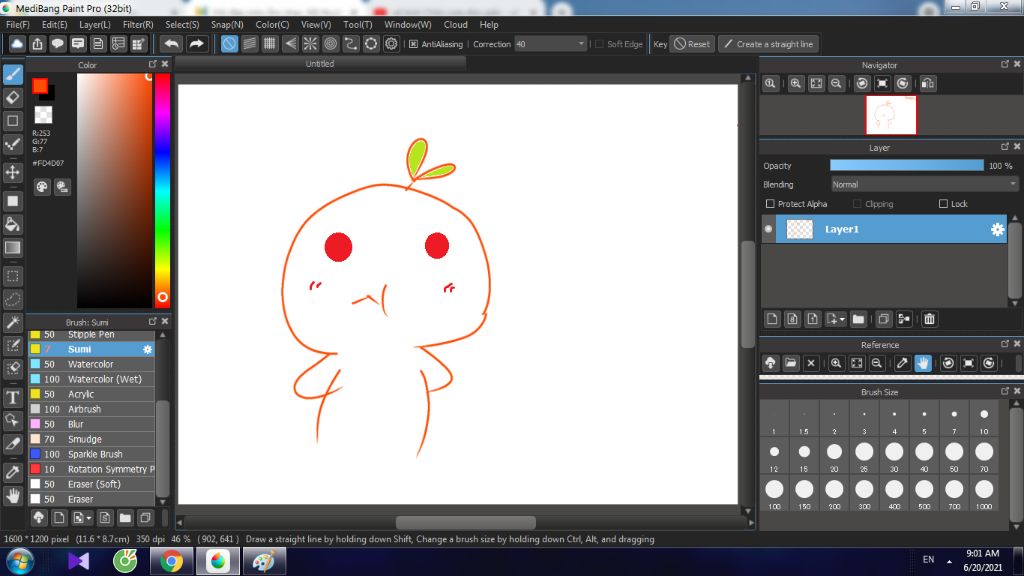Open the Correction value dropdown
The width and height of the screenshot is (1024, 576).
click(581, 44)
